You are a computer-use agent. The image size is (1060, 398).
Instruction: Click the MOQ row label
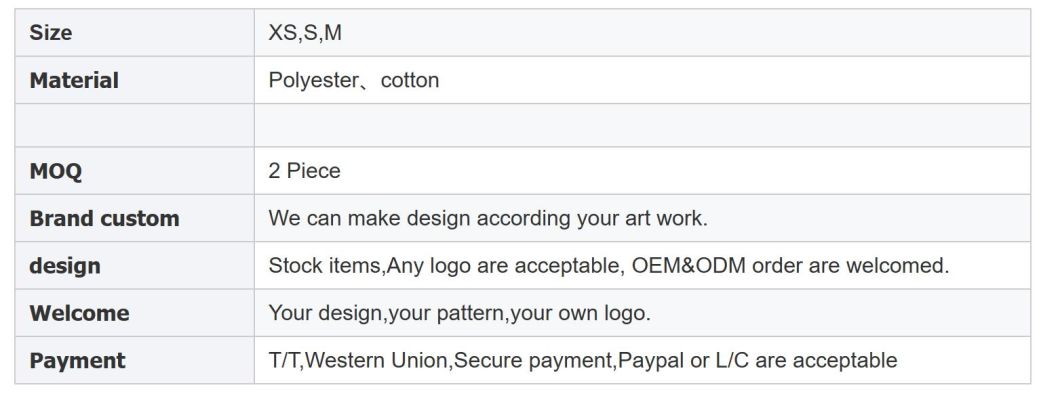point(55,171)
